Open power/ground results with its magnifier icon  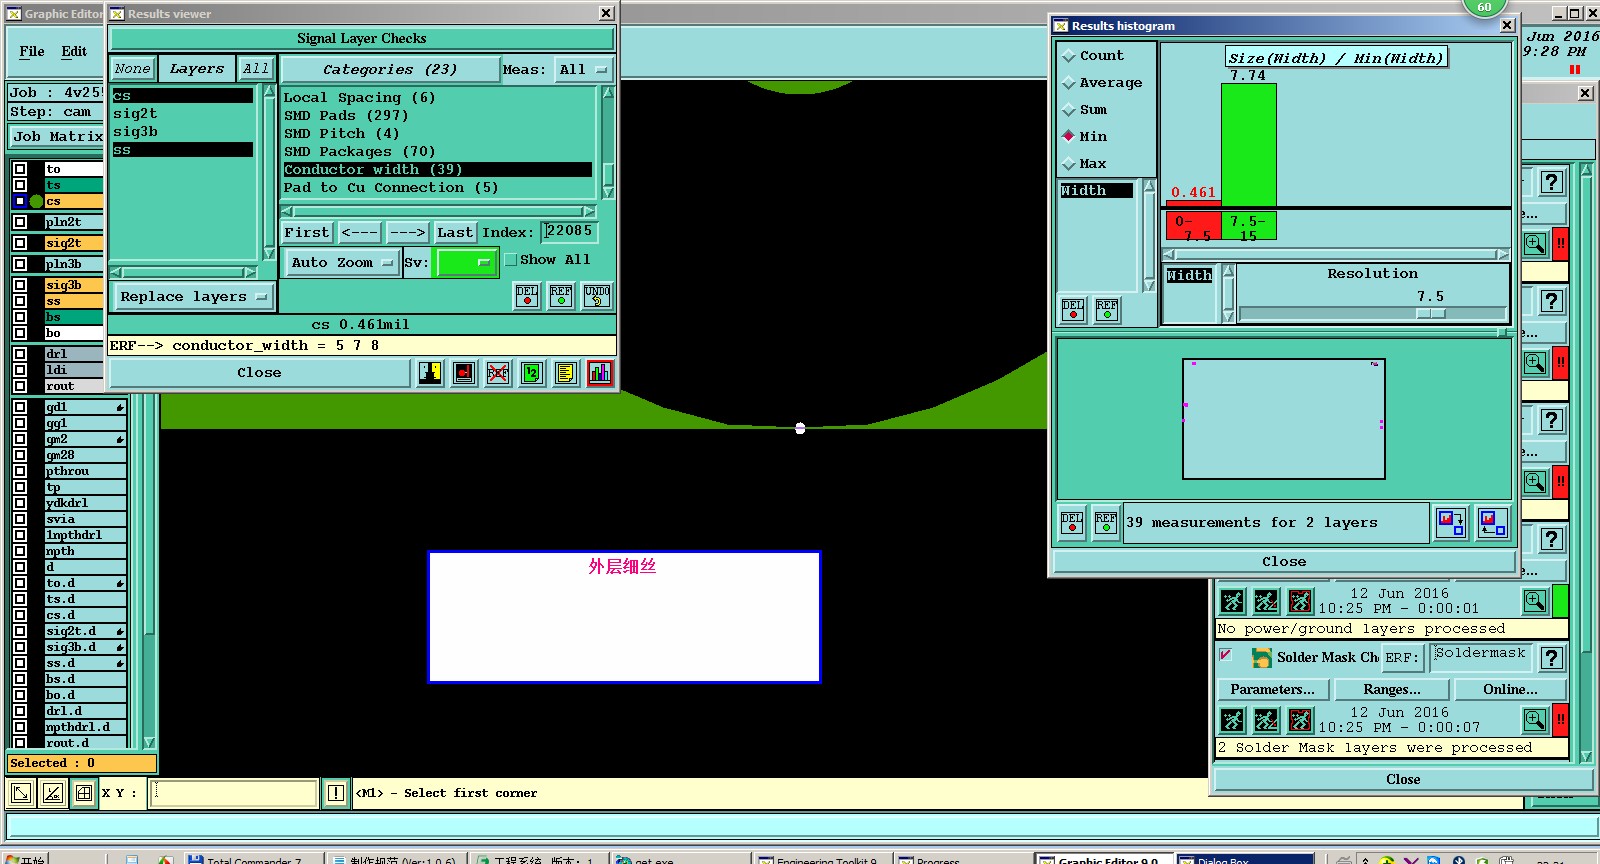point(1535,601)
